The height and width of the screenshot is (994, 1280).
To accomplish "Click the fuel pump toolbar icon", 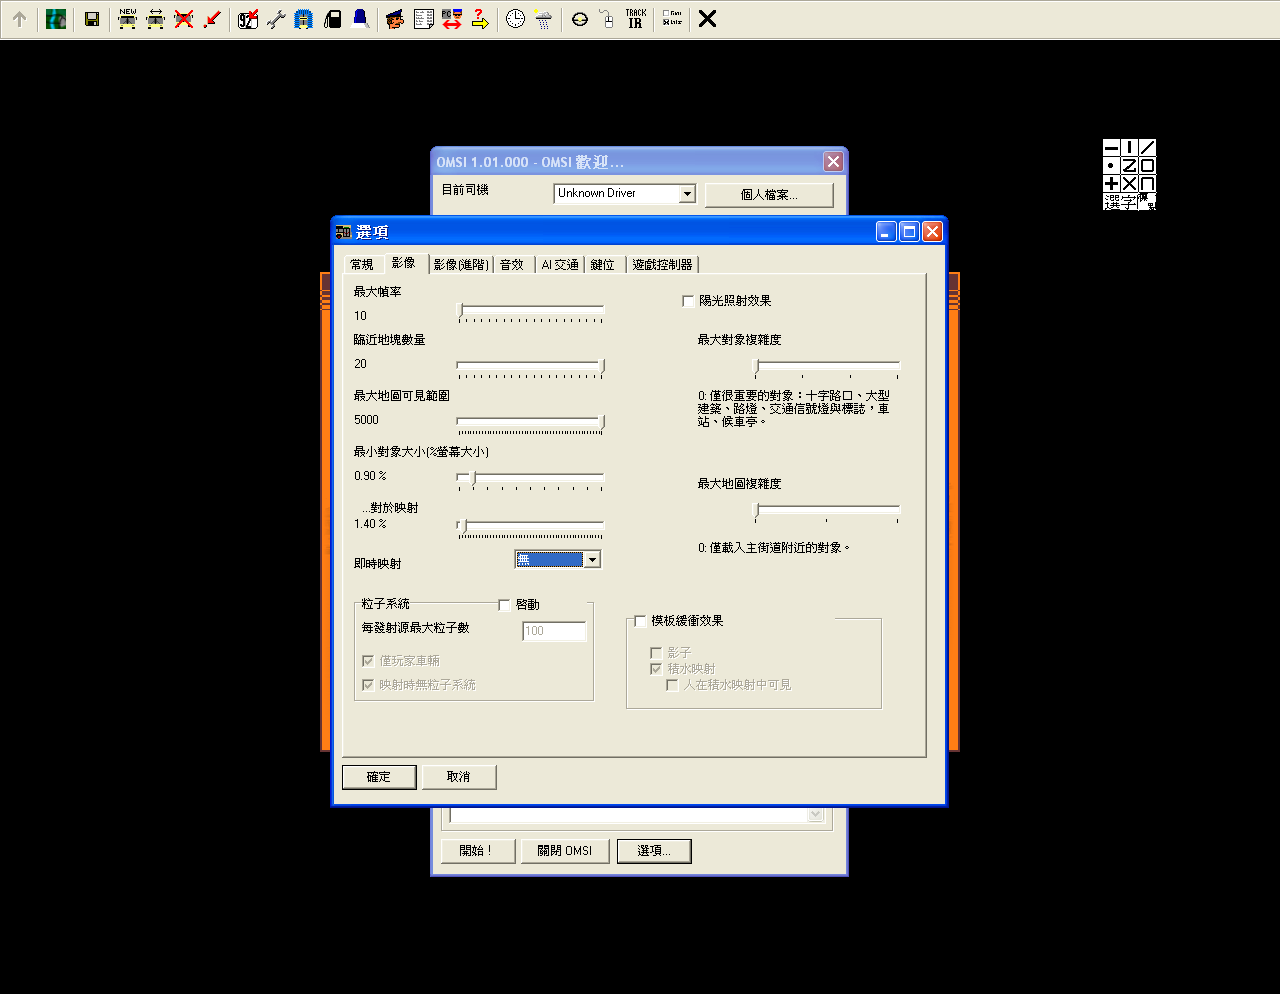I will [x=333, y=19].
